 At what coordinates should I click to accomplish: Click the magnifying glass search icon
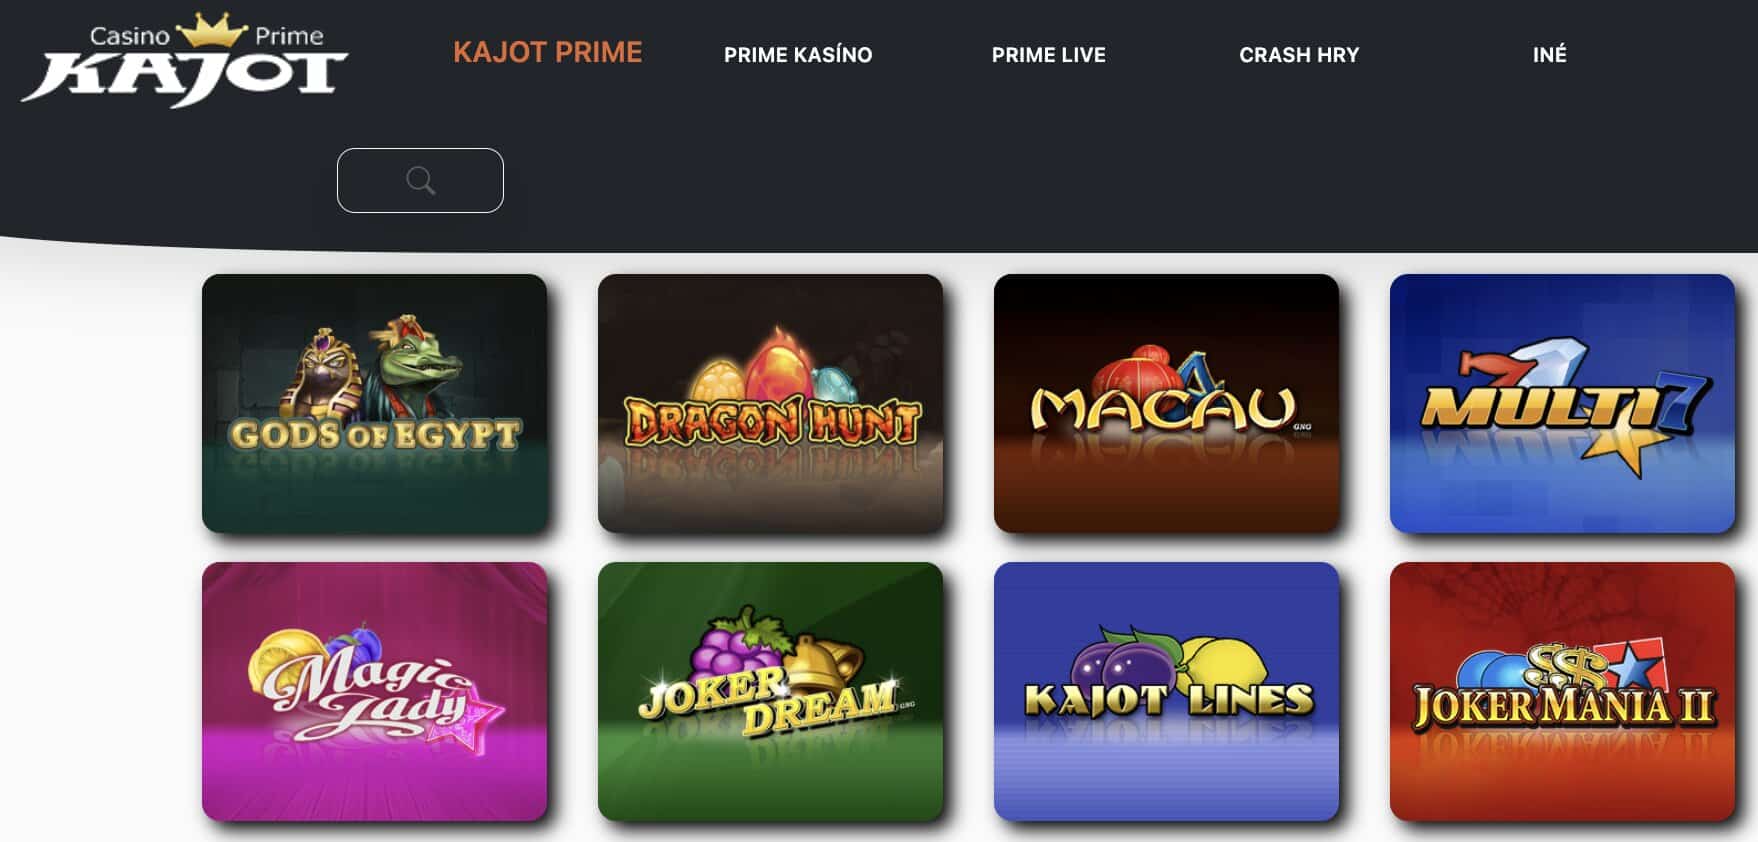(x=420, y=181)
